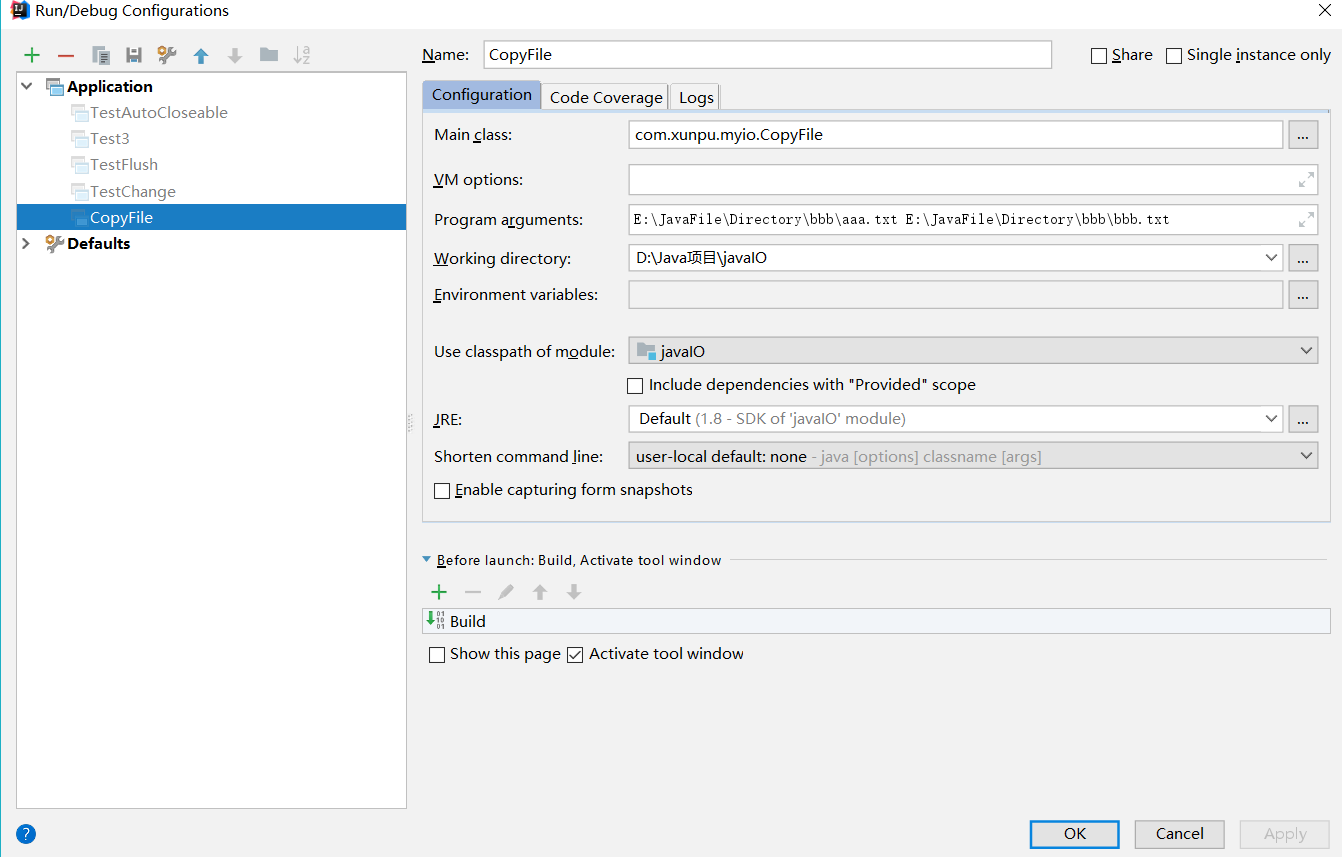Browse for Working directory
Viewport: 1342px width, 857px height.
pyautogui.click(x=1303, y=258)
